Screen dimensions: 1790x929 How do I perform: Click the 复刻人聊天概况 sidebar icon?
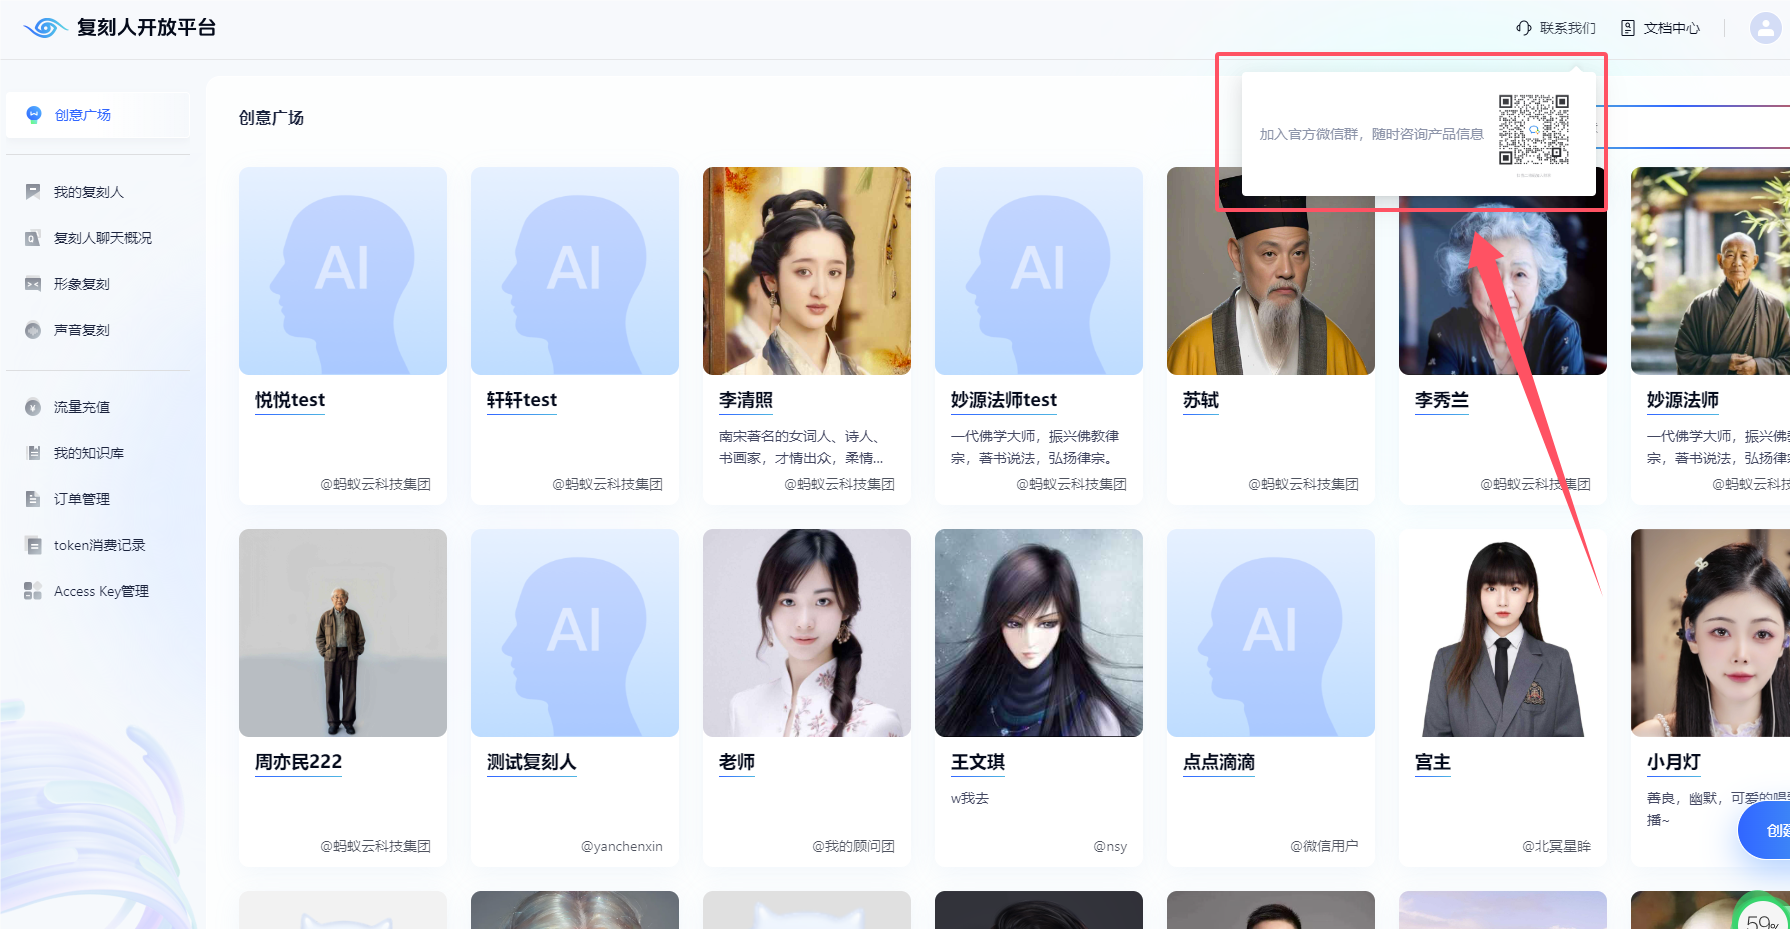(x=33, y=238)
